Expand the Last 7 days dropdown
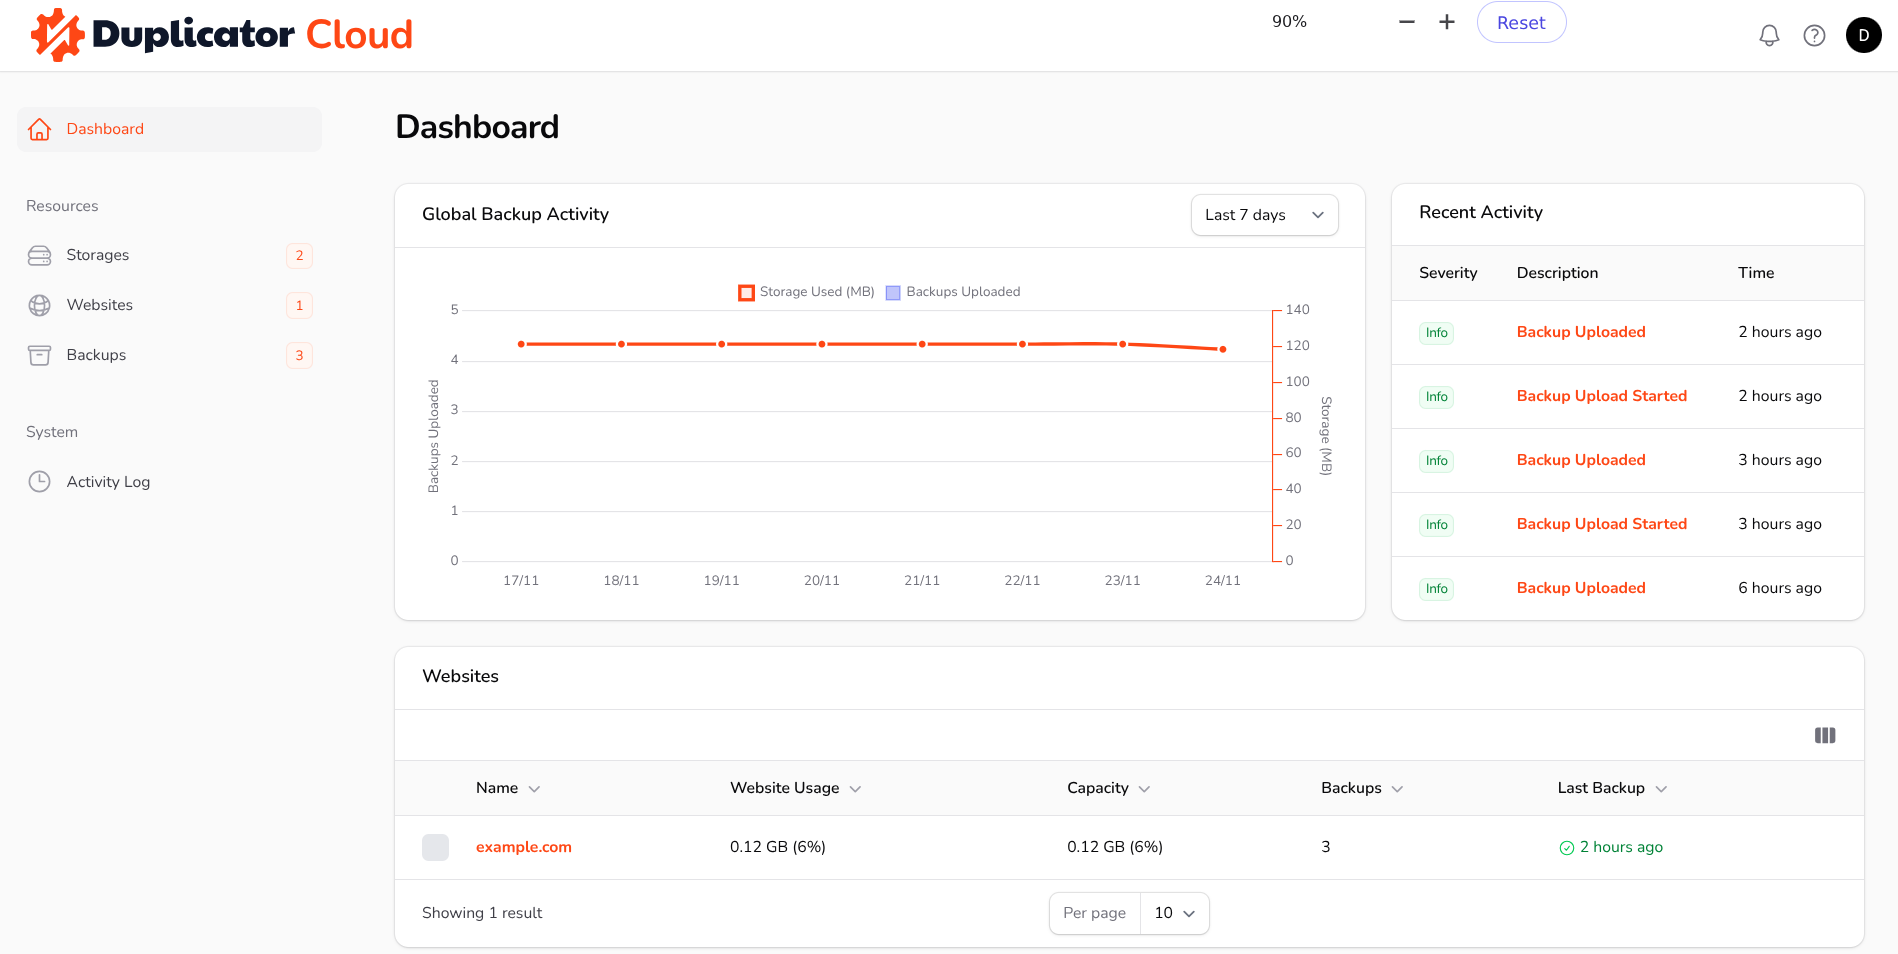This screenshot has width=1898, height=954. 1264,215
